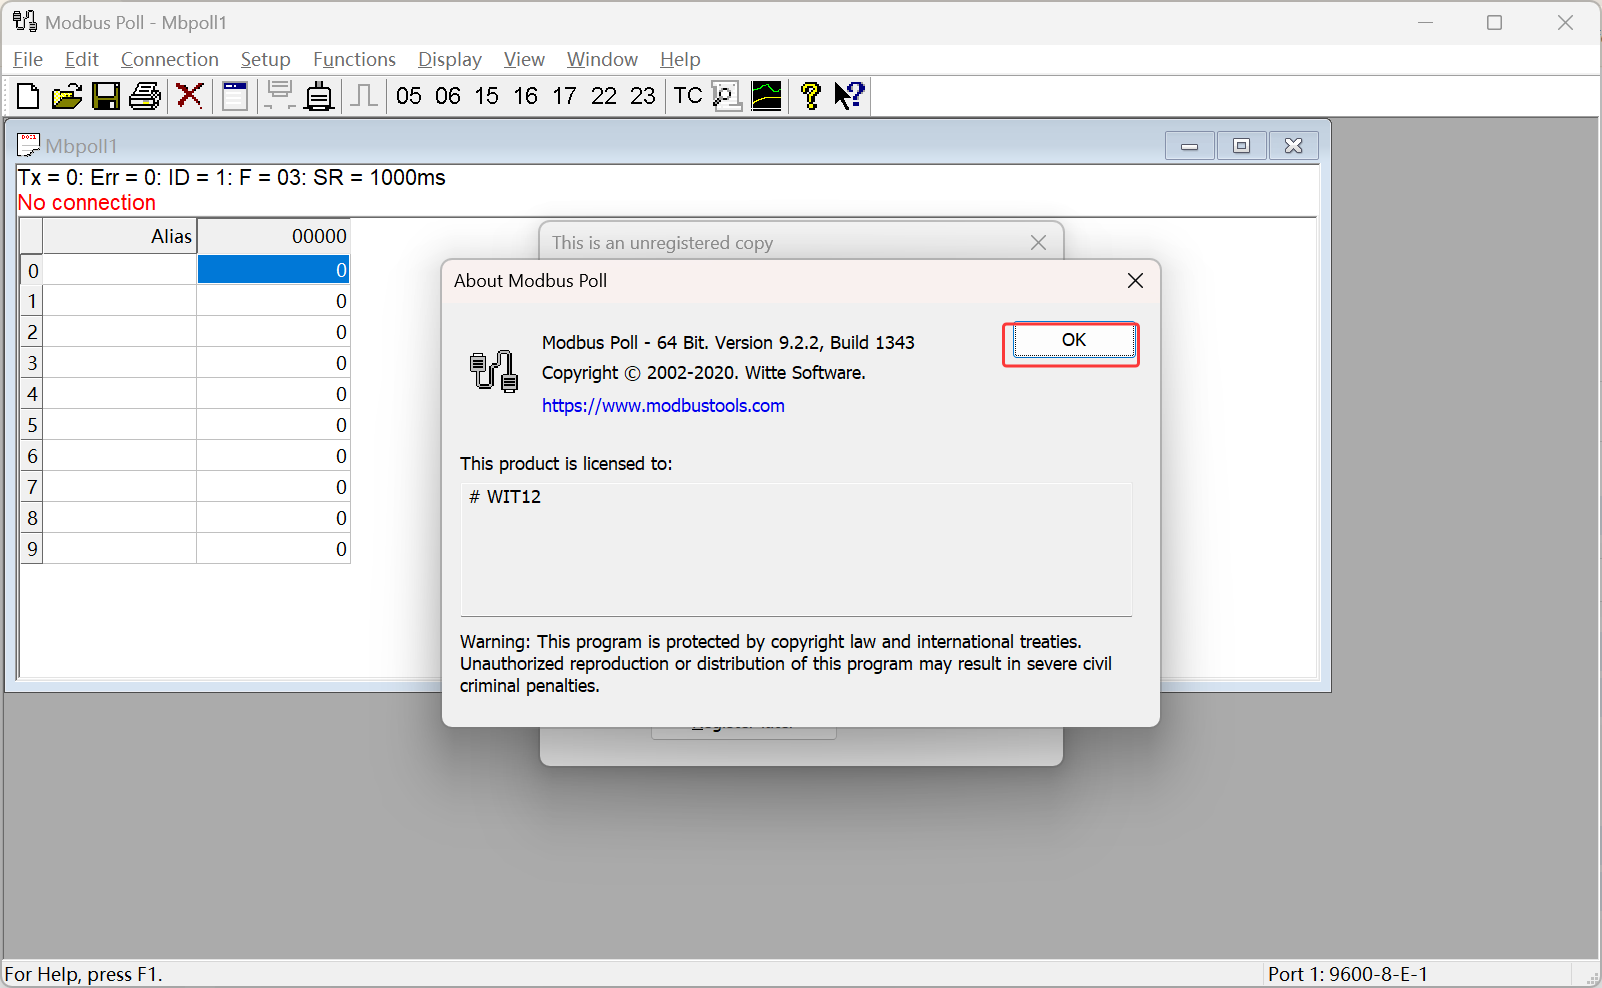Image resolution: width=1602 pixels, height=988 pixels.
Task: Select row header 2 in the grid
Action: point(32,332)
